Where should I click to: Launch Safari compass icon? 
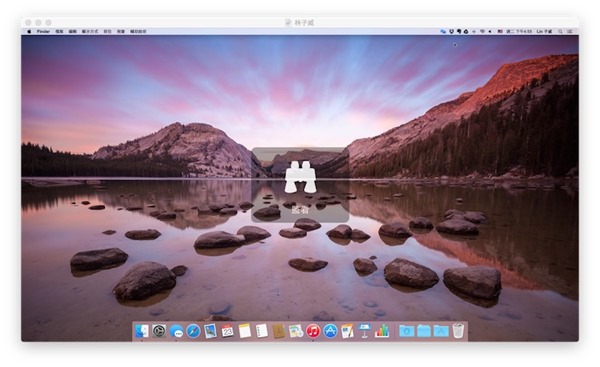point(193,331)
